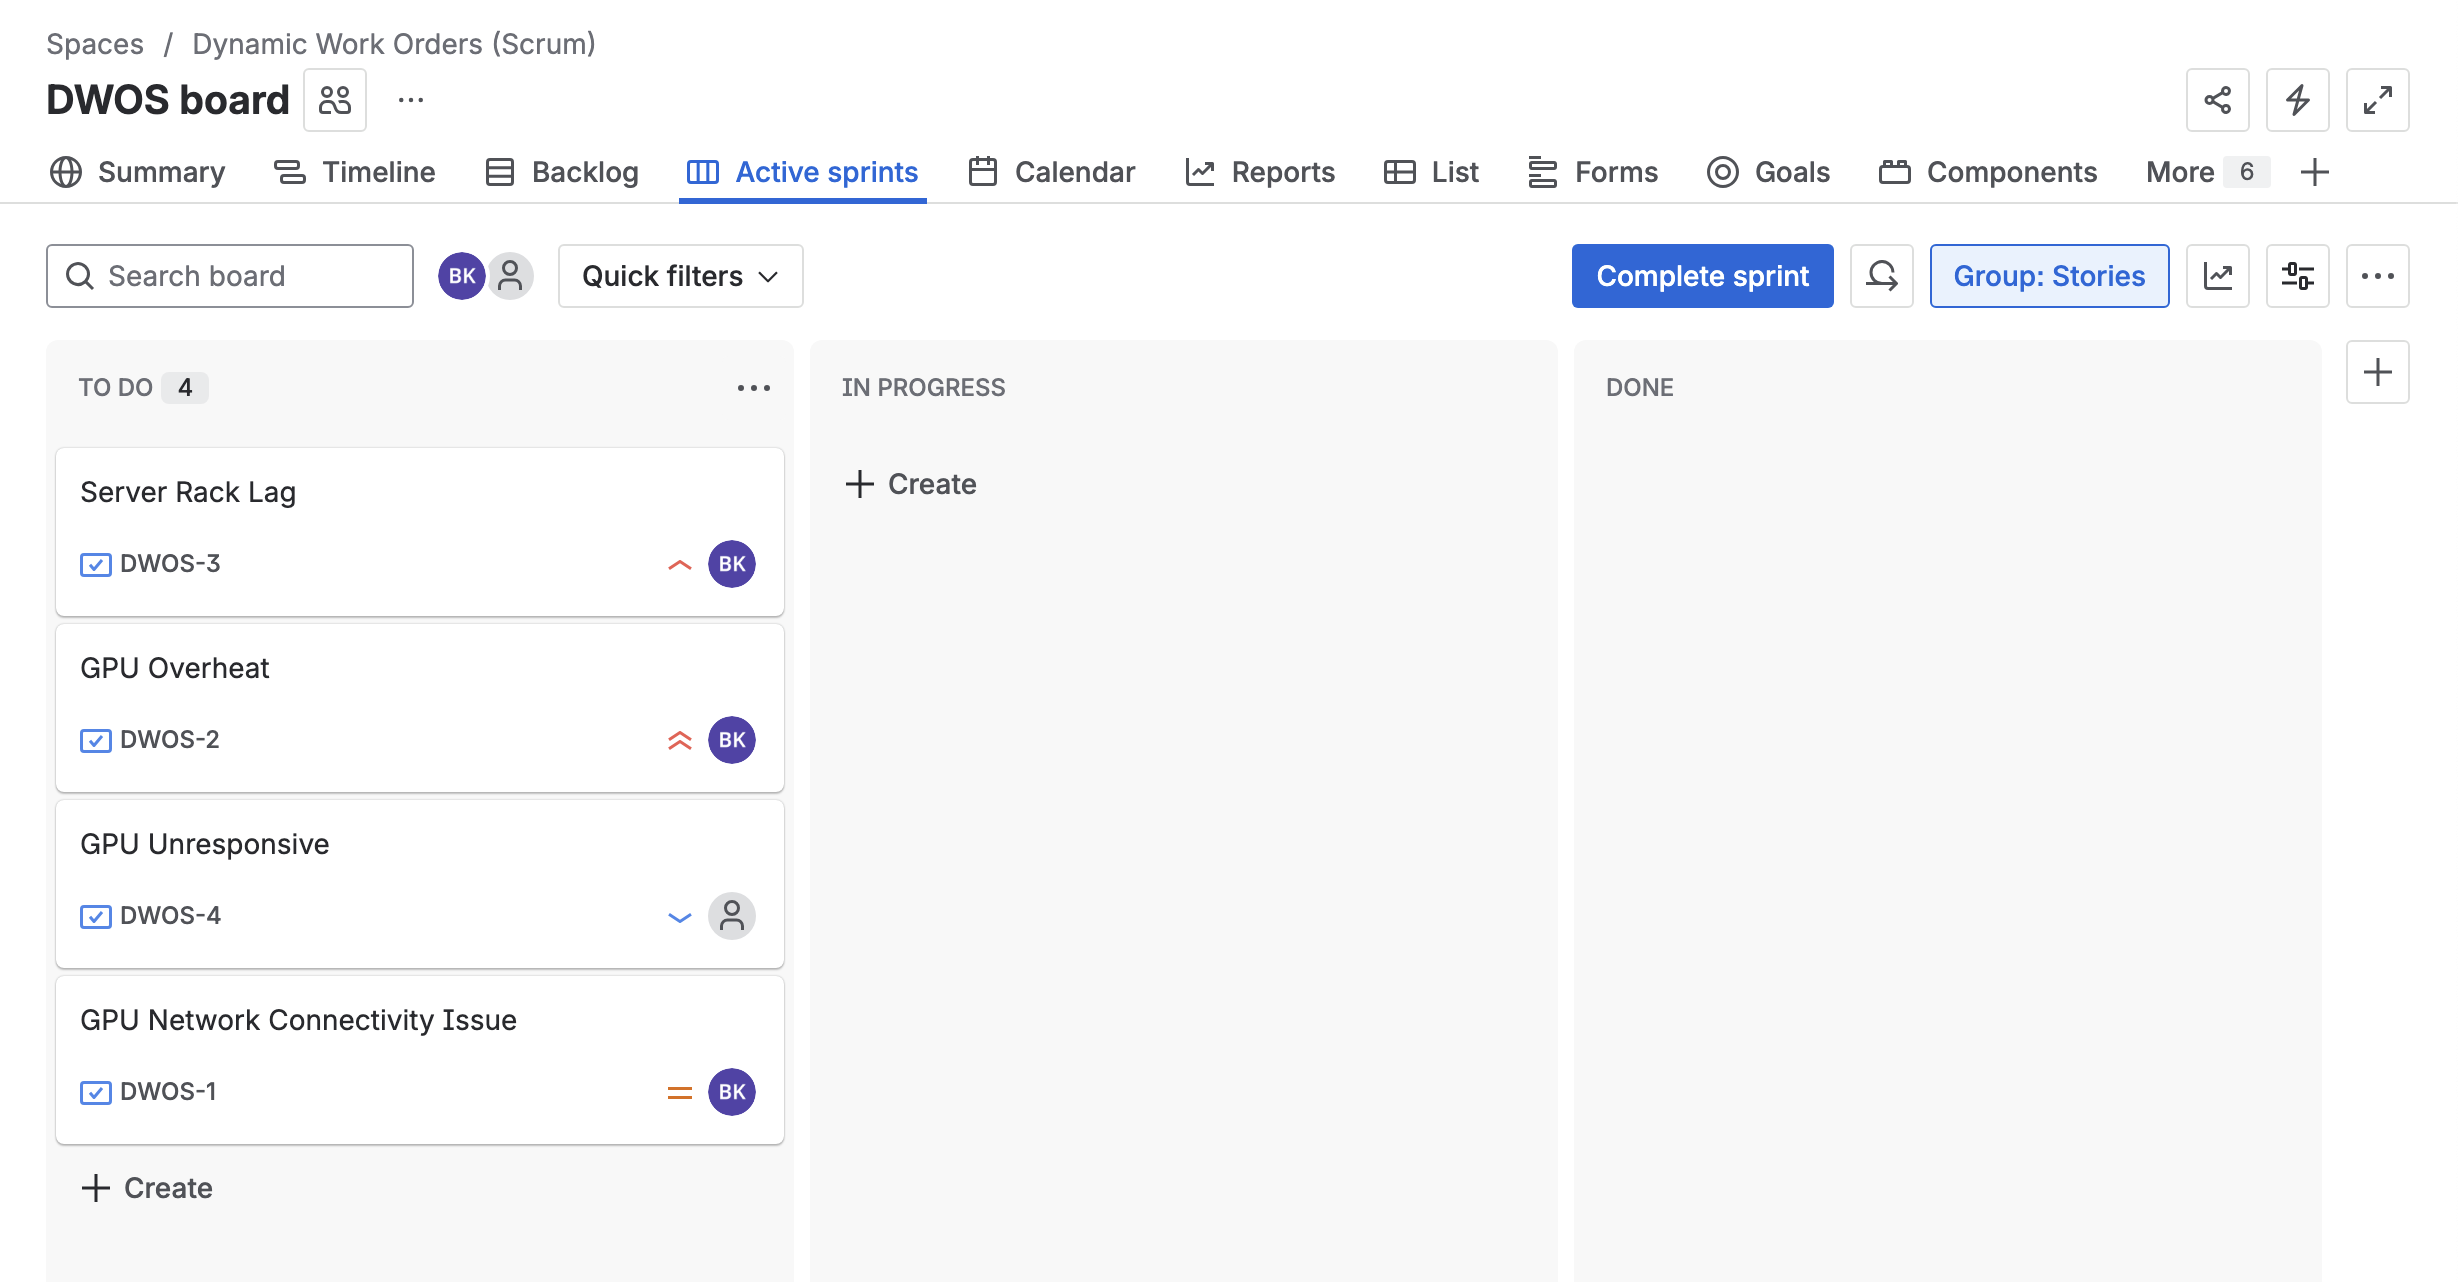Switch to the Backlog tab
Screen dimensions: 2458x1282
point(562,172)
